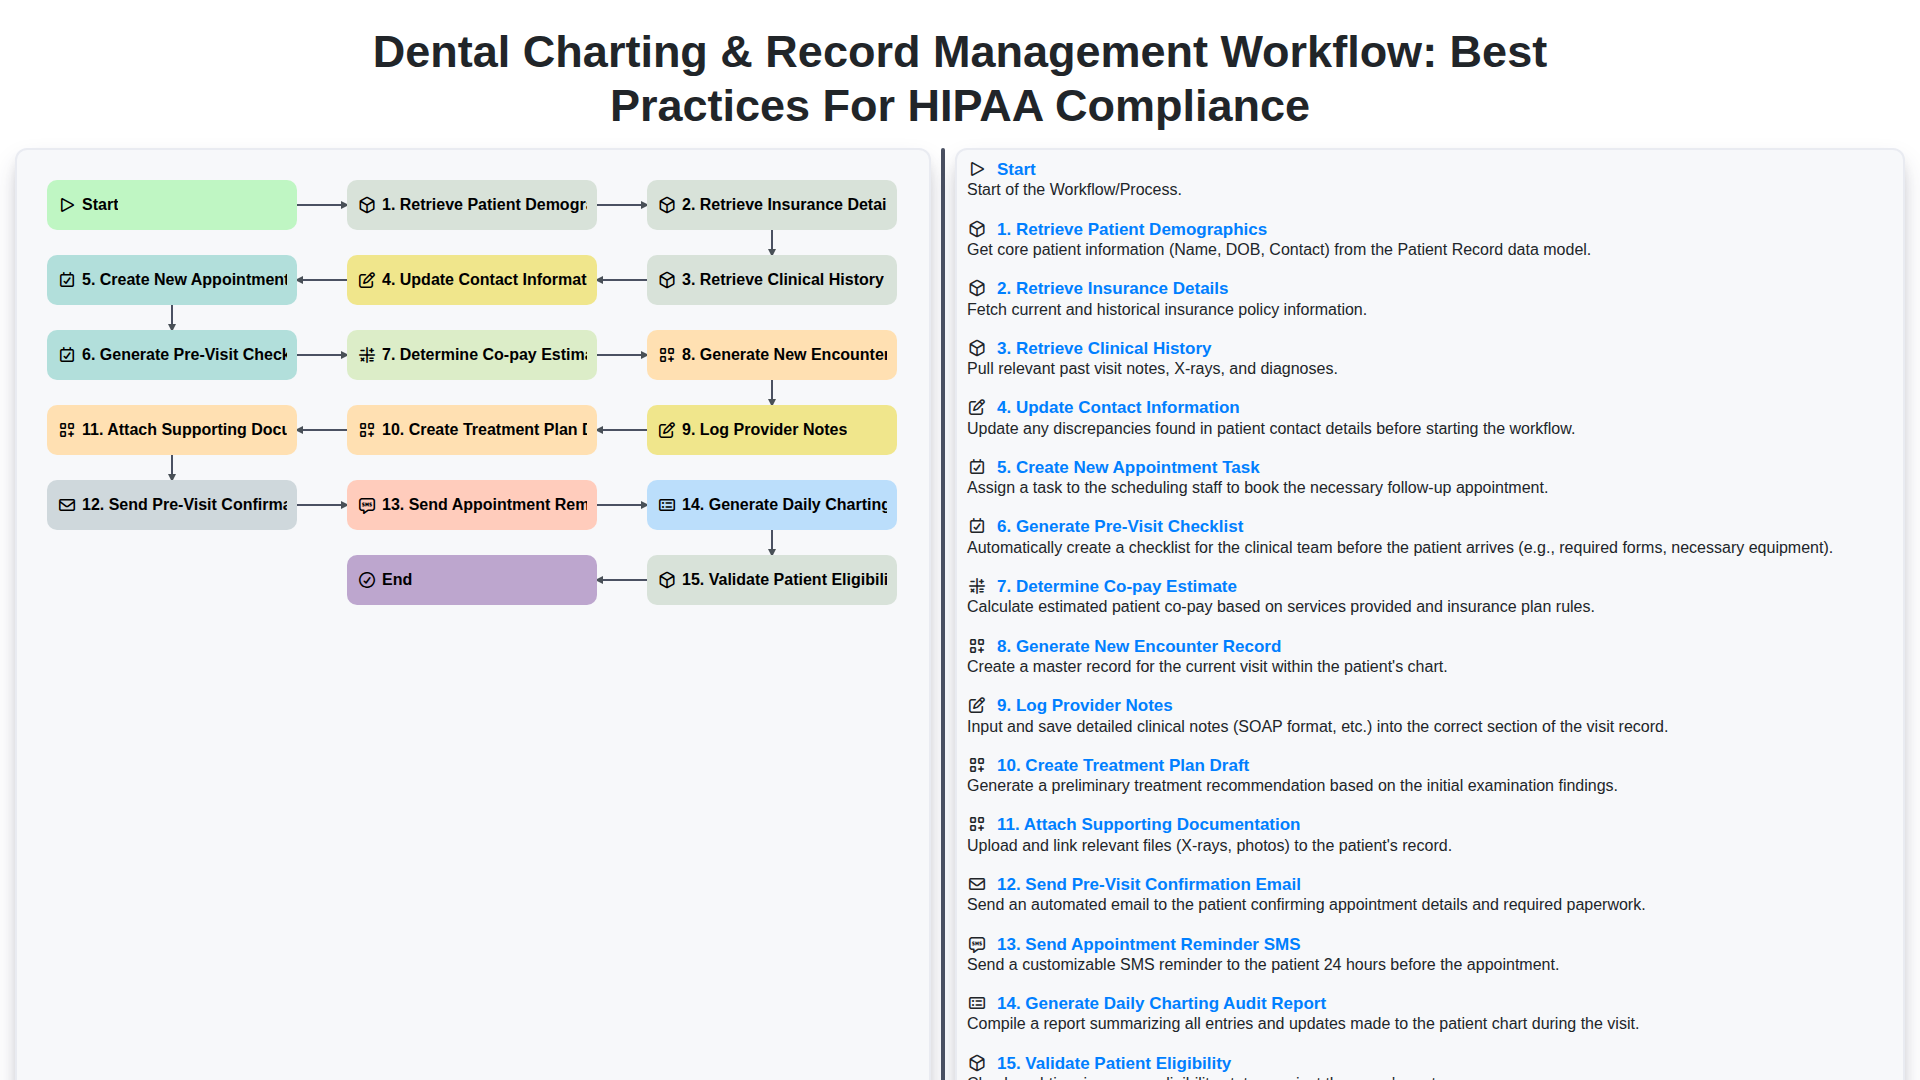Image resolution: width=1920 pixels, height=1080 pixels.
Task: Open the 8. Generate New Encounter Record link
Action: click(1139, 646)
